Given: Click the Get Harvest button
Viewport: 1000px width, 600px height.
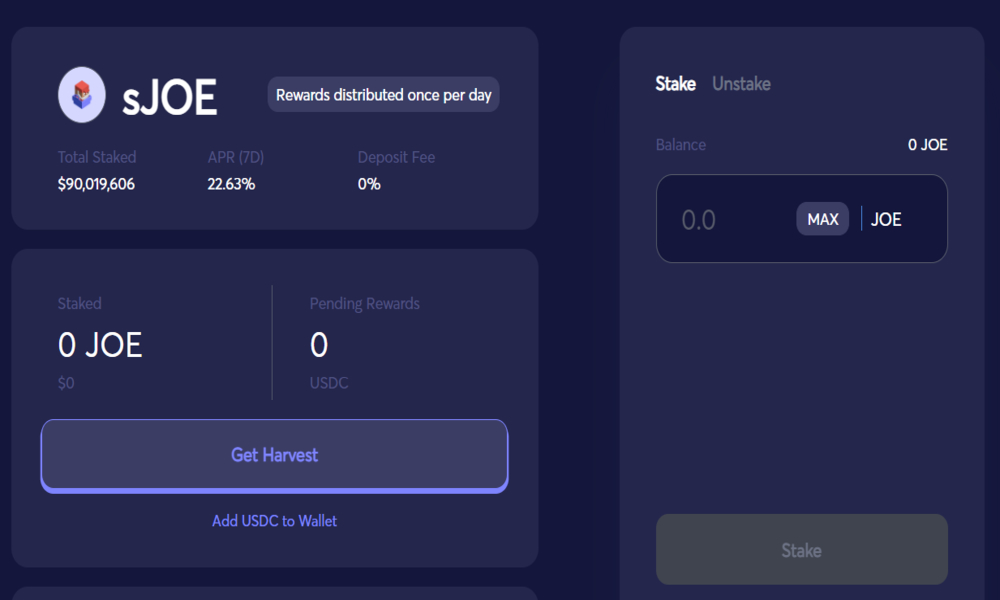Looking at the screenshot, I should coord(274,455).
